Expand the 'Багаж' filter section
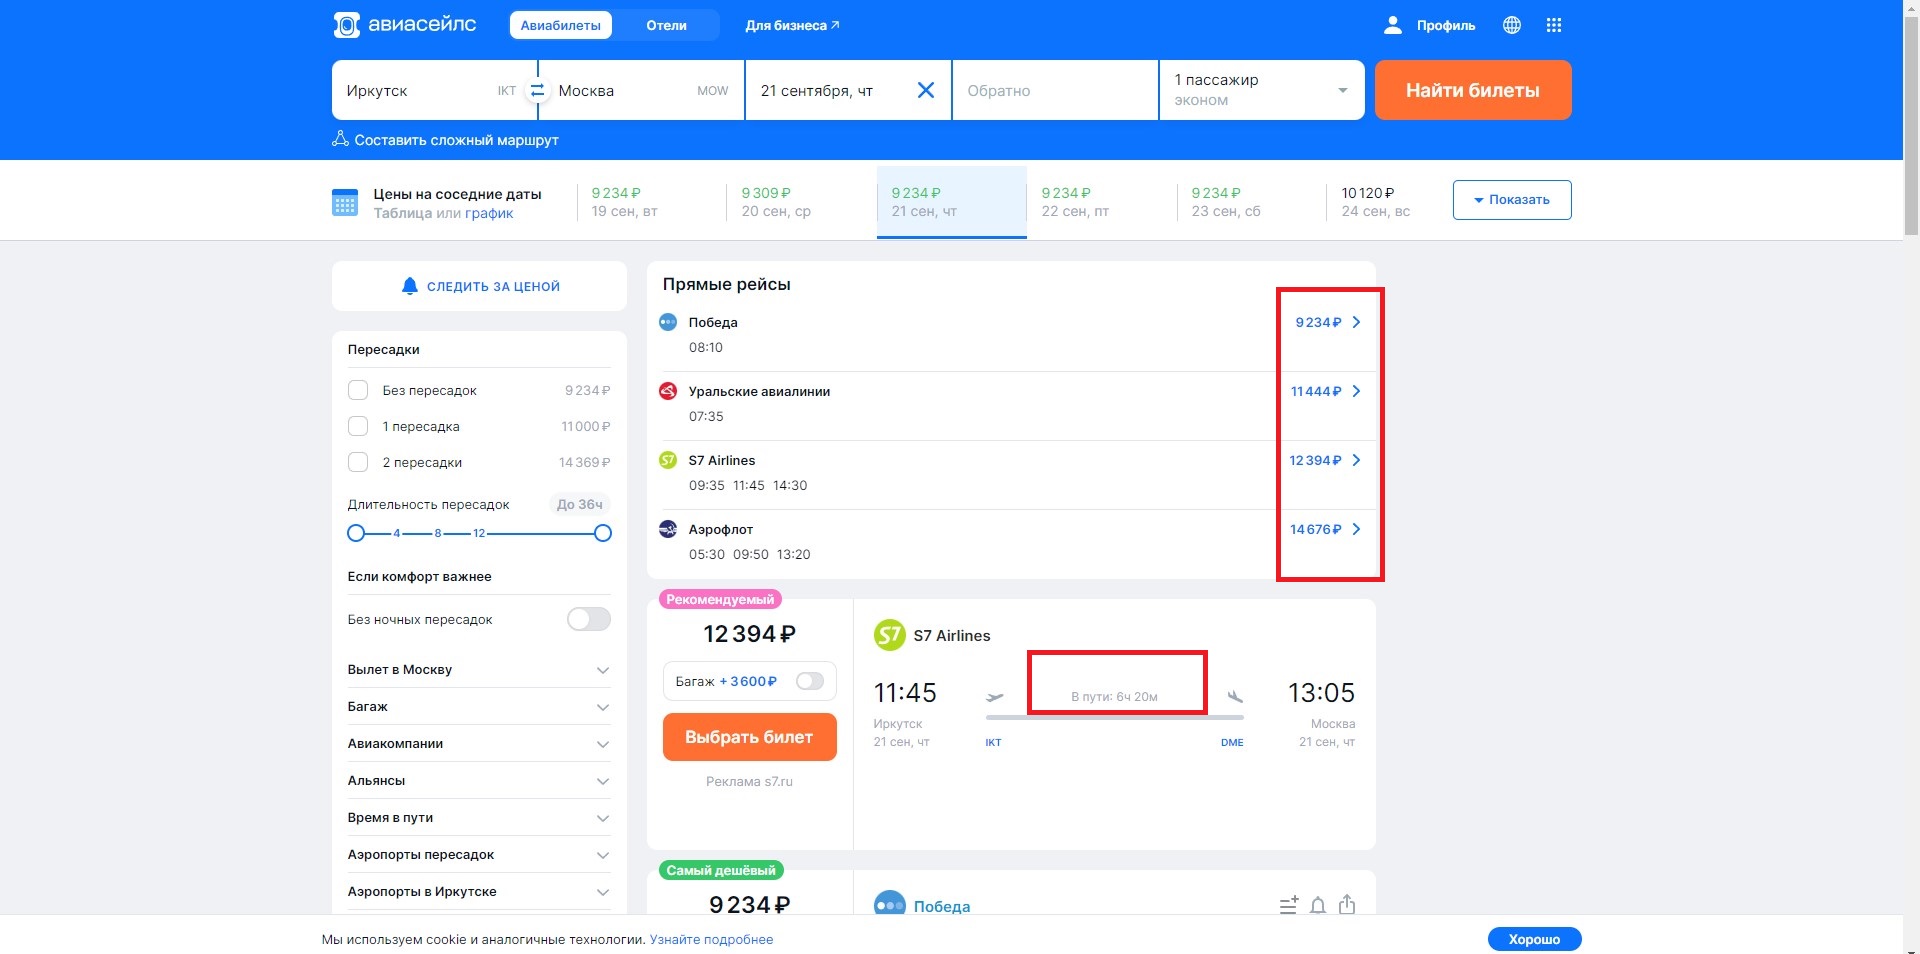Viewport: 1920px width, 954px height. pyautogui.click(x=478, y=706)
